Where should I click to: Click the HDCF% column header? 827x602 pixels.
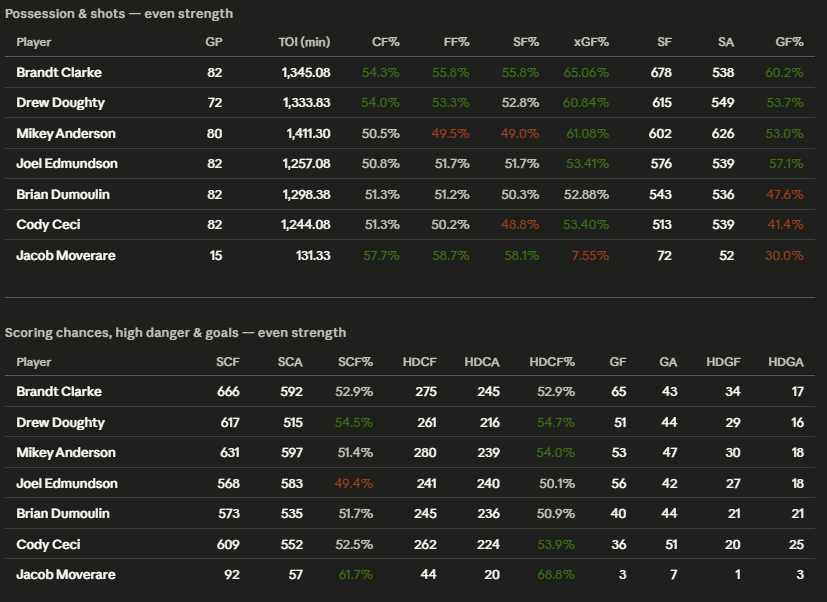point(552,362)
